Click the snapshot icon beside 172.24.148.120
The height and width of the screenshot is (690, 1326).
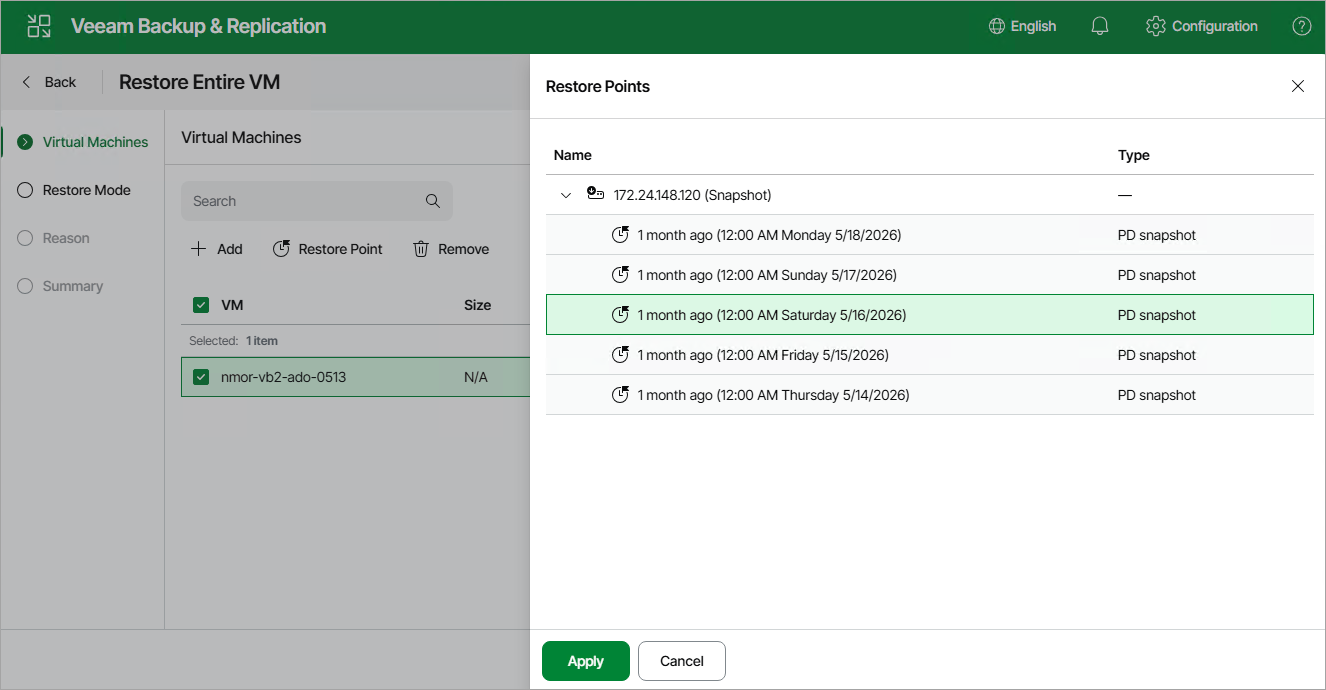[595, 195]
